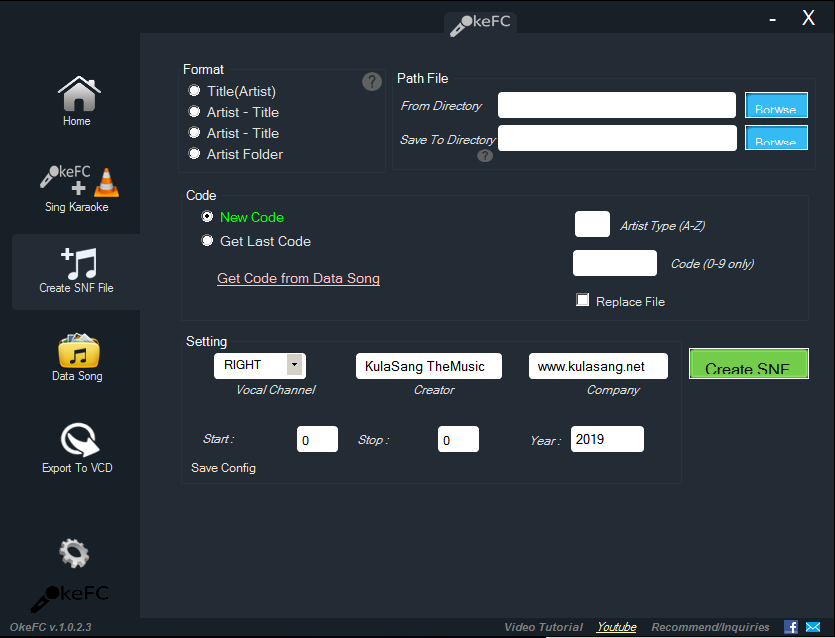Select the Create SNF File tab
The height and width of the screenshot is (638, 835).
77,271
